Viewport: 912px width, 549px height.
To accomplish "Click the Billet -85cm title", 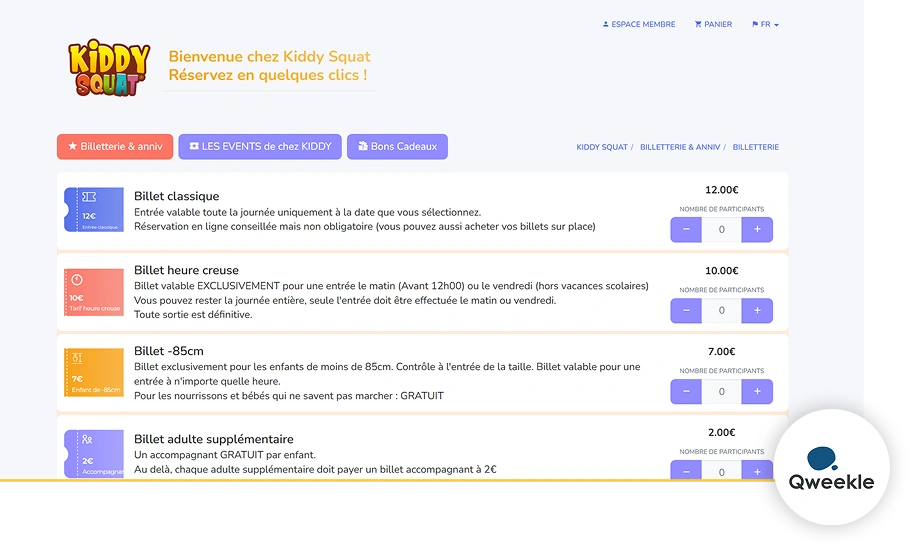I will pos(169,351).
